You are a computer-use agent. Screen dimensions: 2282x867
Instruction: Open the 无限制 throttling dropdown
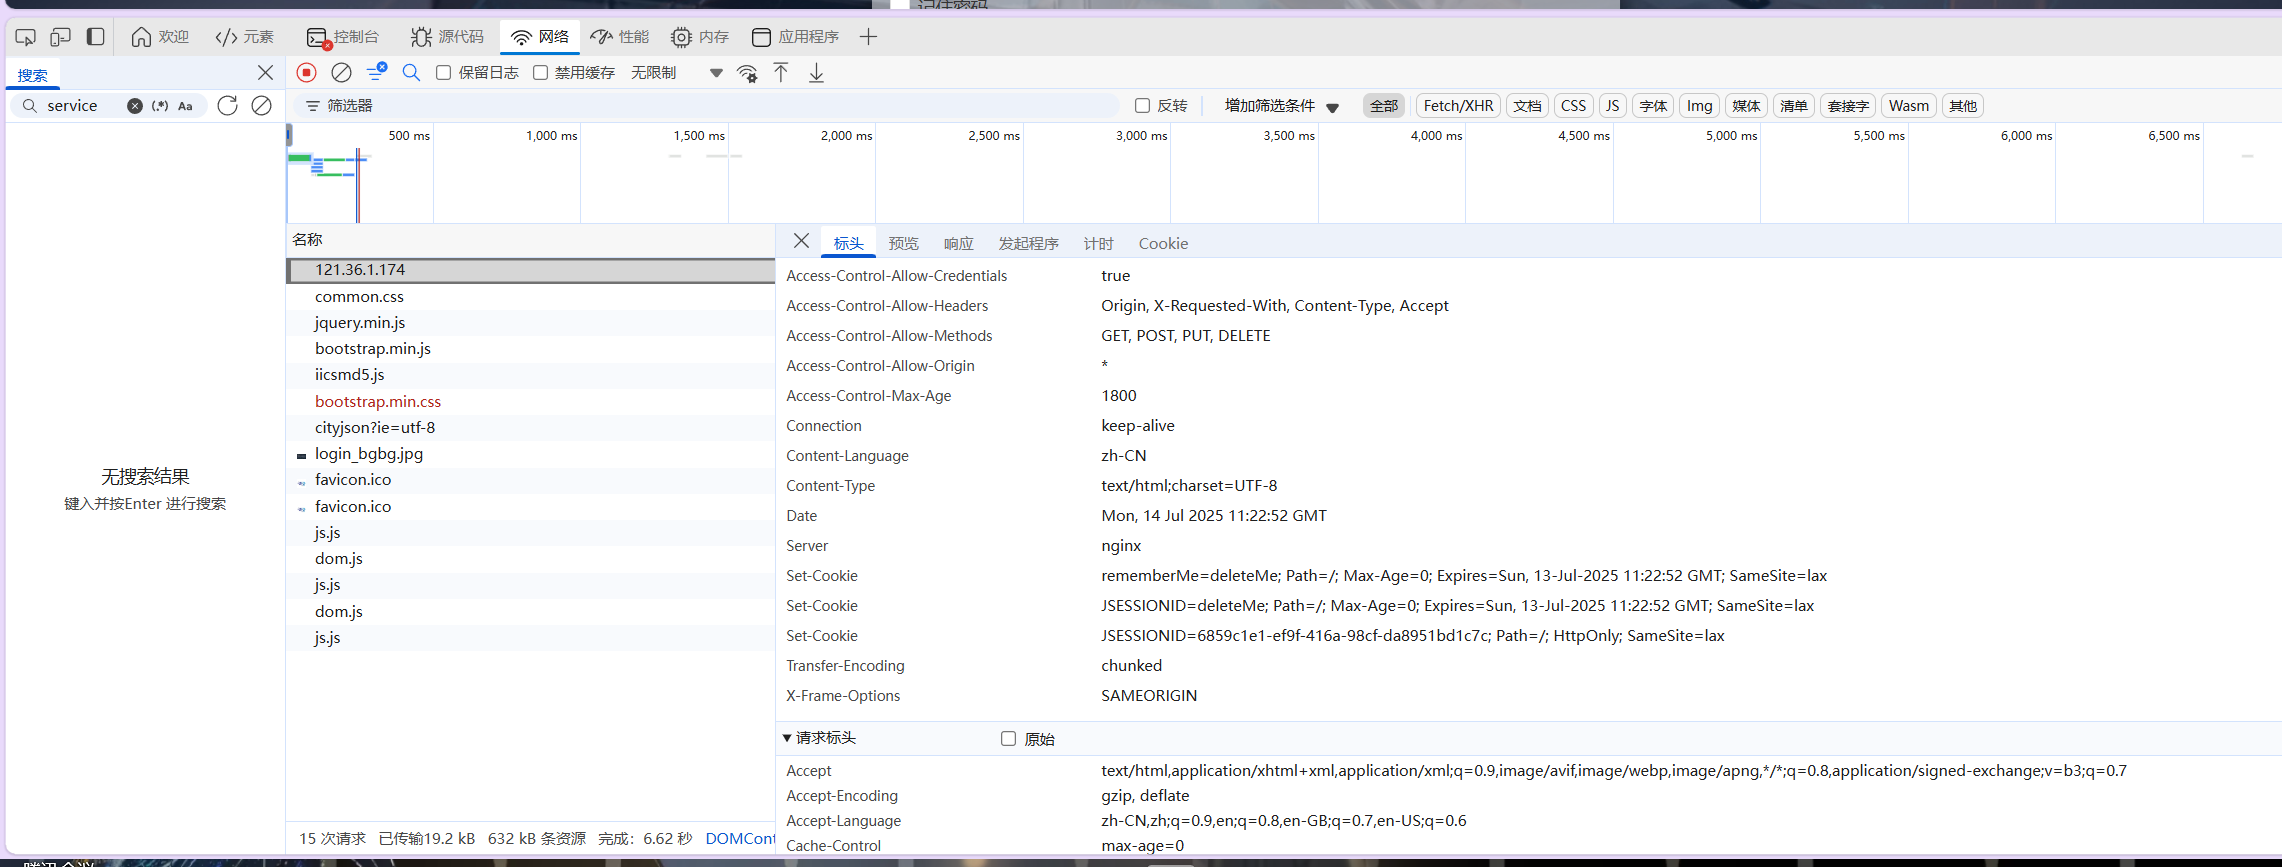click(x=676, y=73)
